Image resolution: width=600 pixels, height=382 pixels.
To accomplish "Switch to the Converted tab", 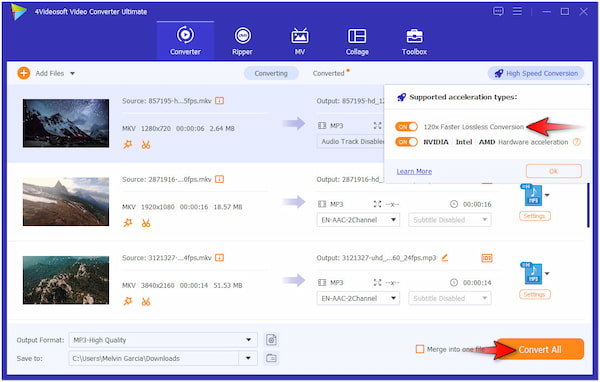I will point(329,73).
